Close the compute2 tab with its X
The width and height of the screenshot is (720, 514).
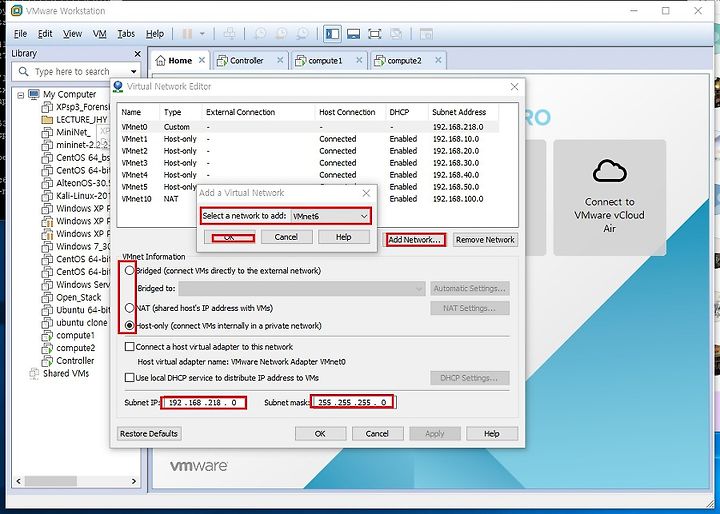438,60
